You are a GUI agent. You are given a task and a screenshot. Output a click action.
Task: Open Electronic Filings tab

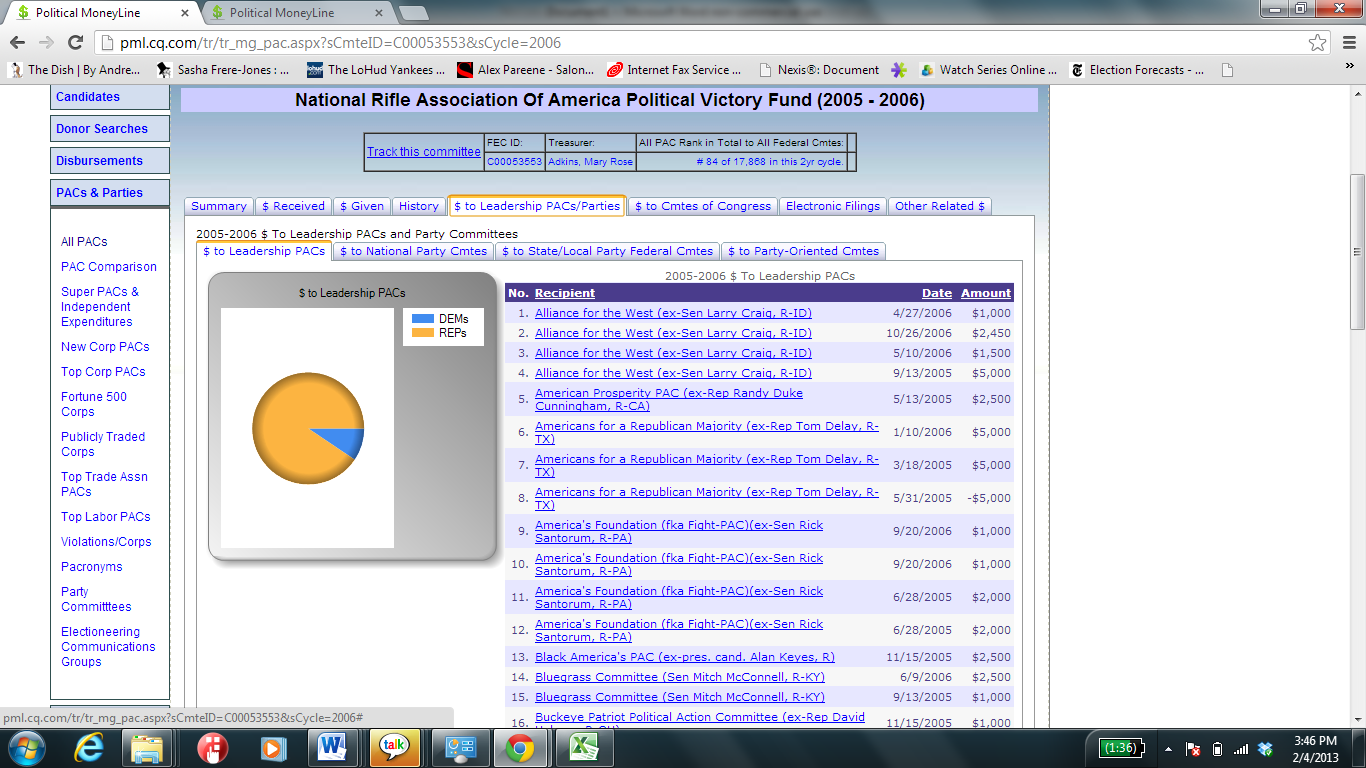(x=833, y=206)
